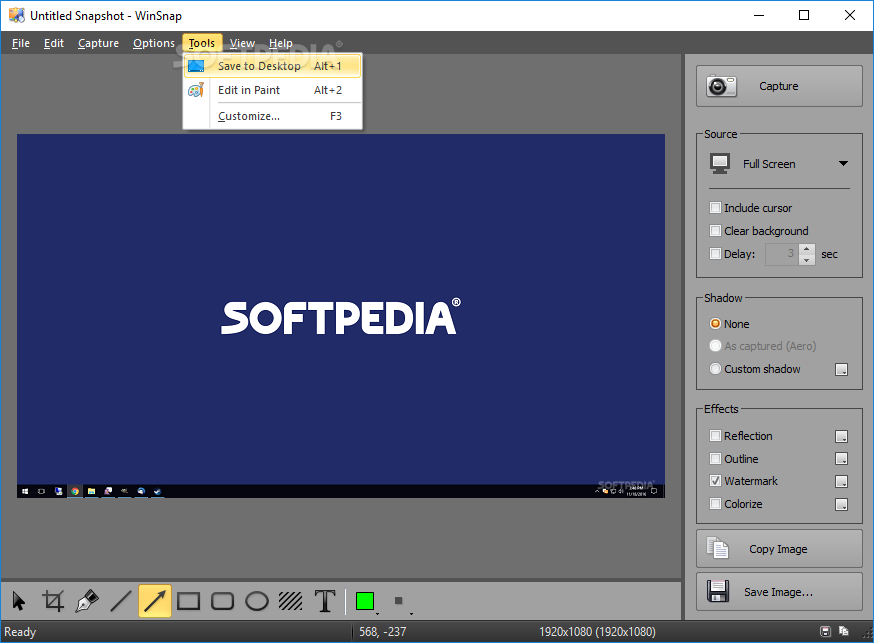Open the File menu
The height and width of the screenshot is (643, 874).
pyautogui.click(x=21, y=43)
